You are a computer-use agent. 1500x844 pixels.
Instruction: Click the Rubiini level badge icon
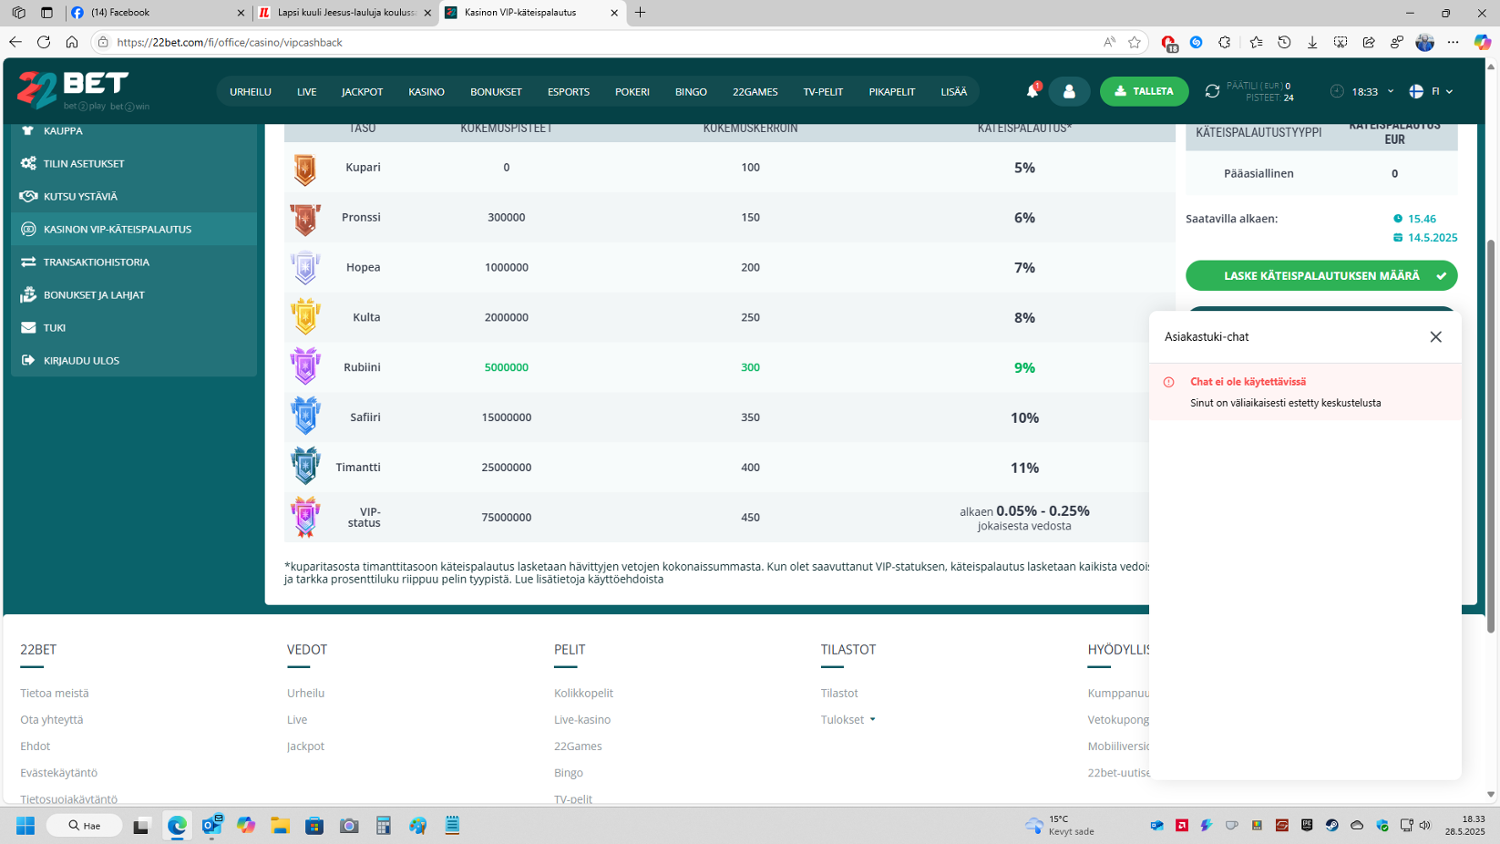click(x=305, y=367)
